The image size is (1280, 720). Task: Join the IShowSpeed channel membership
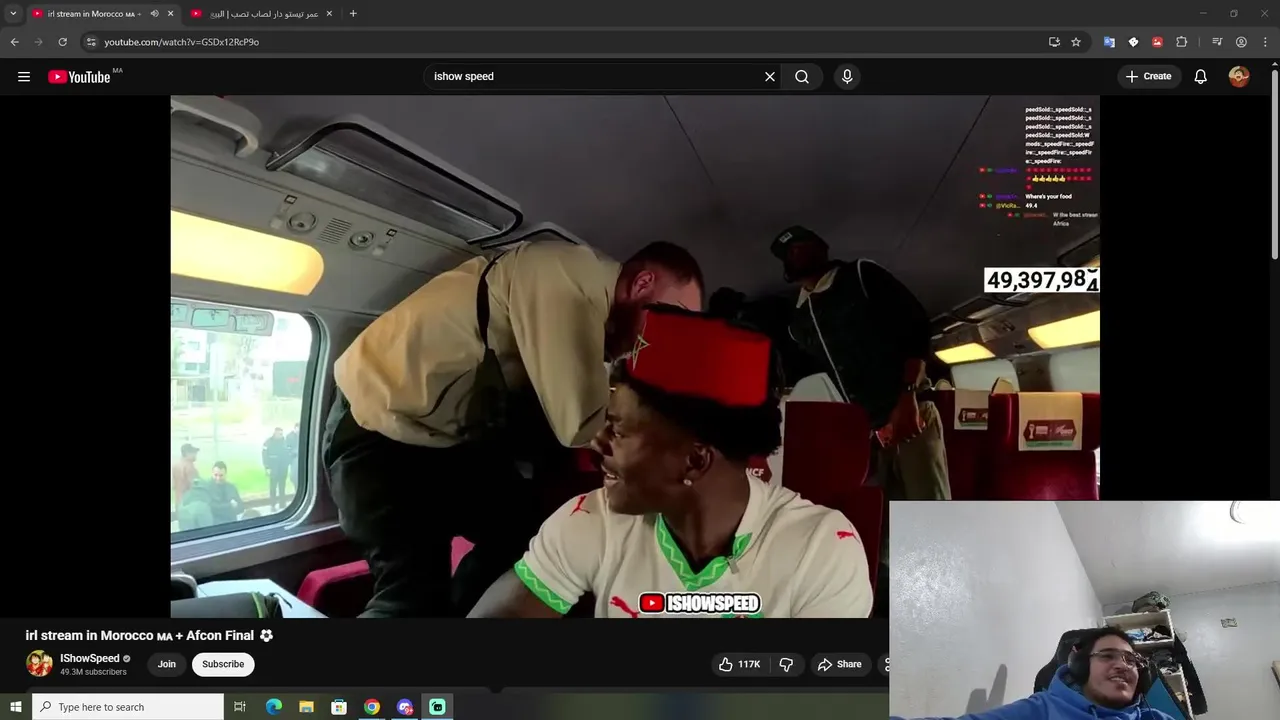pos(167,664)
